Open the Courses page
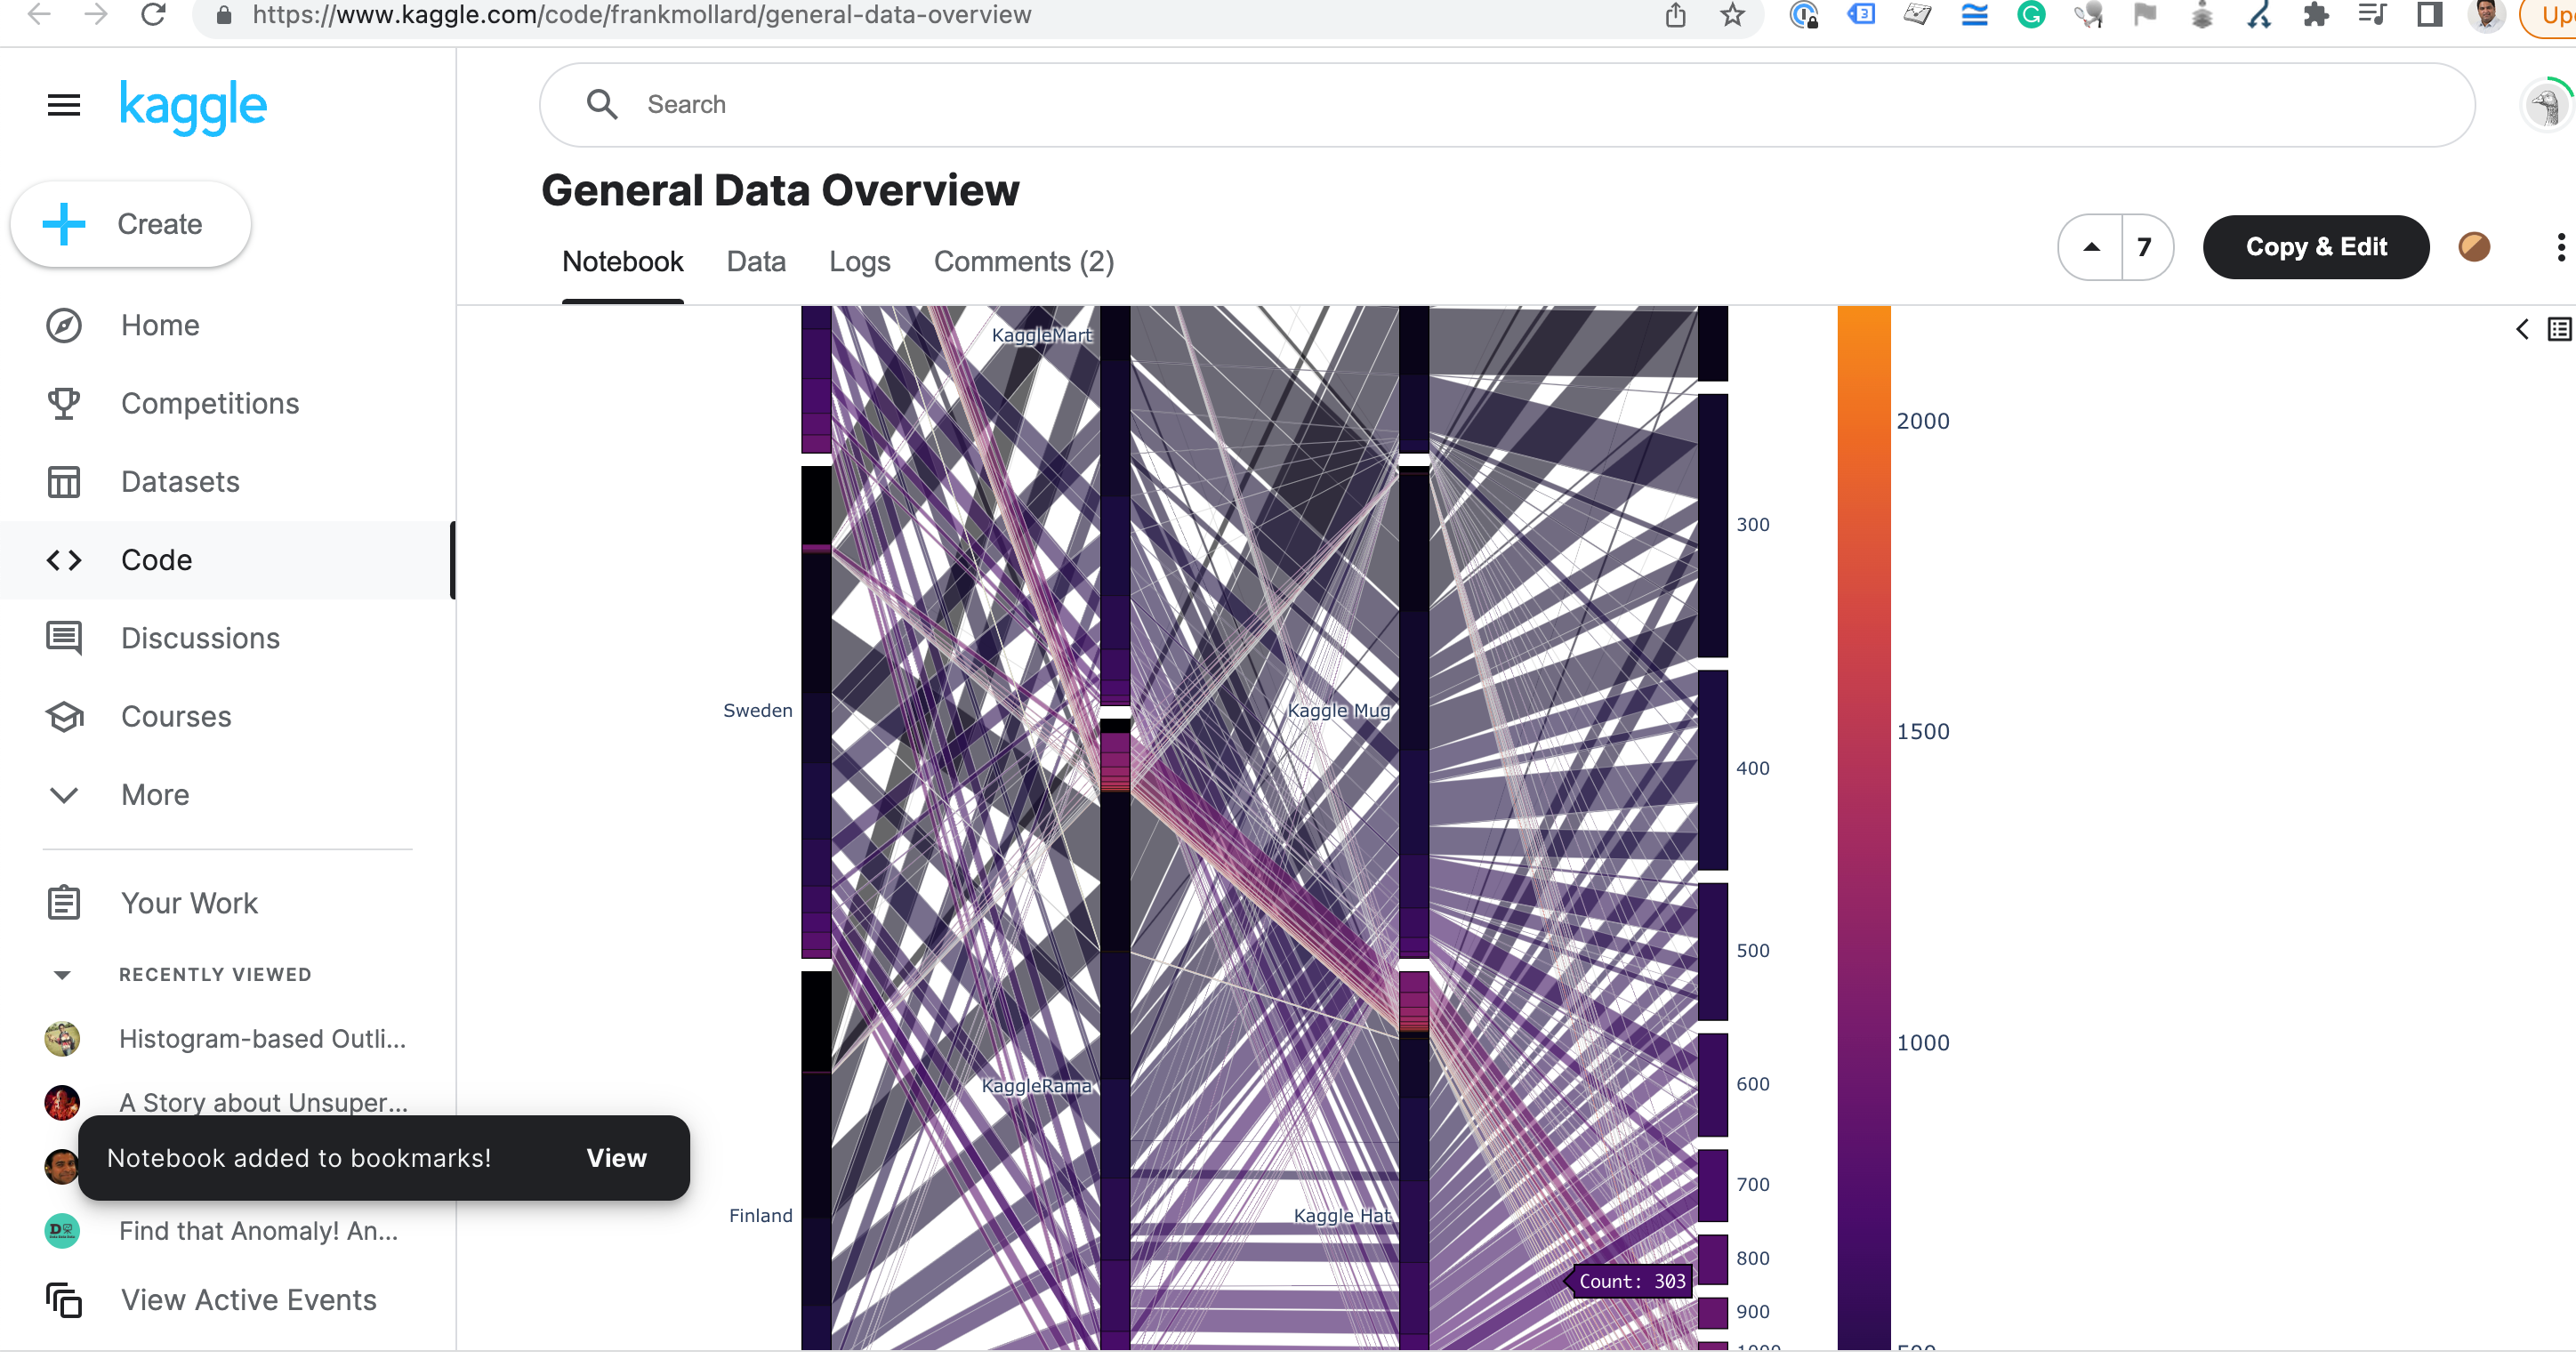 [x=176, y=717]
